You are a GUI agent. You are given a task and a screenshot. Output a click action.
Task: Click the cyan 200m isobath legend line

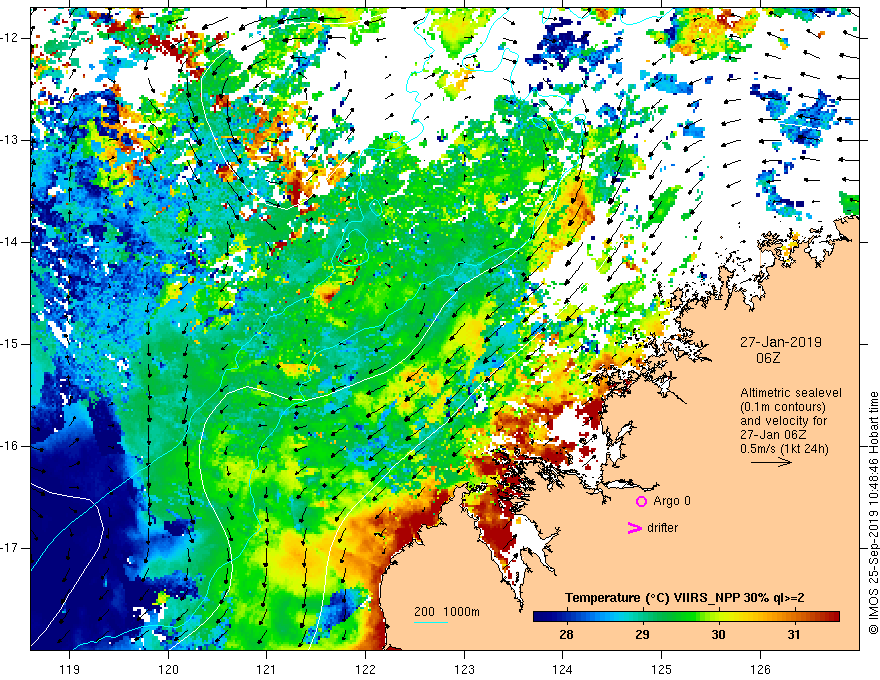(430, 623)
